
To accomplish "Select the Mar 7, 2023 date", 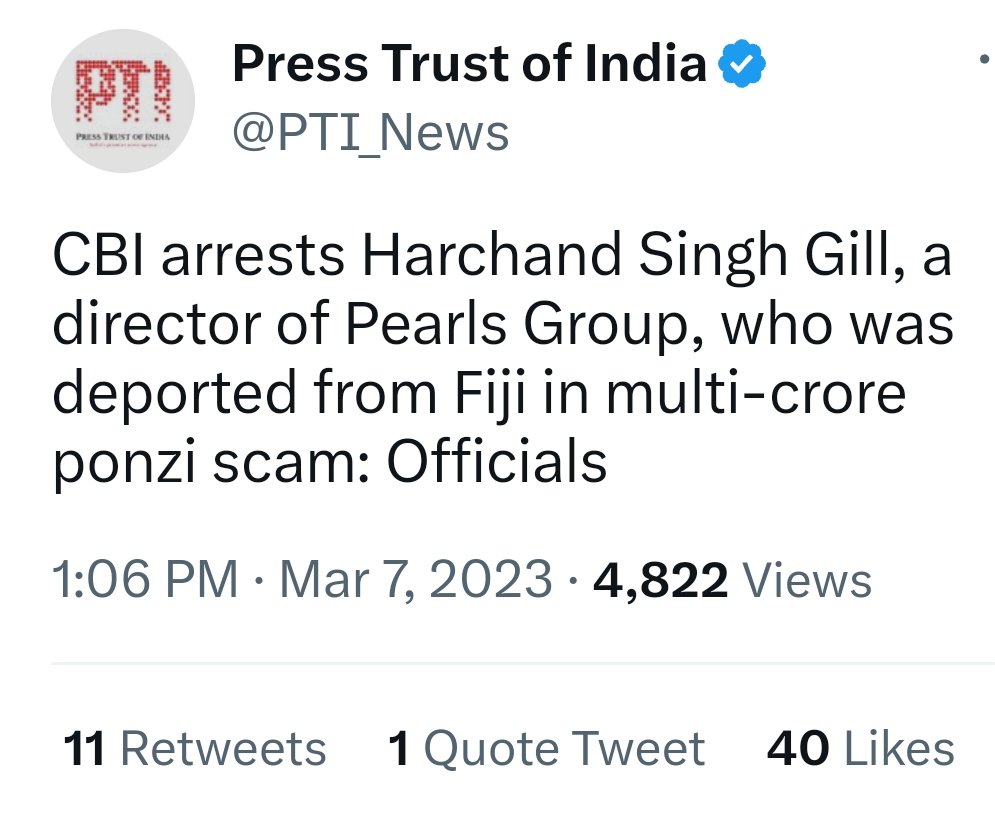I will click(x=414, y=580).
